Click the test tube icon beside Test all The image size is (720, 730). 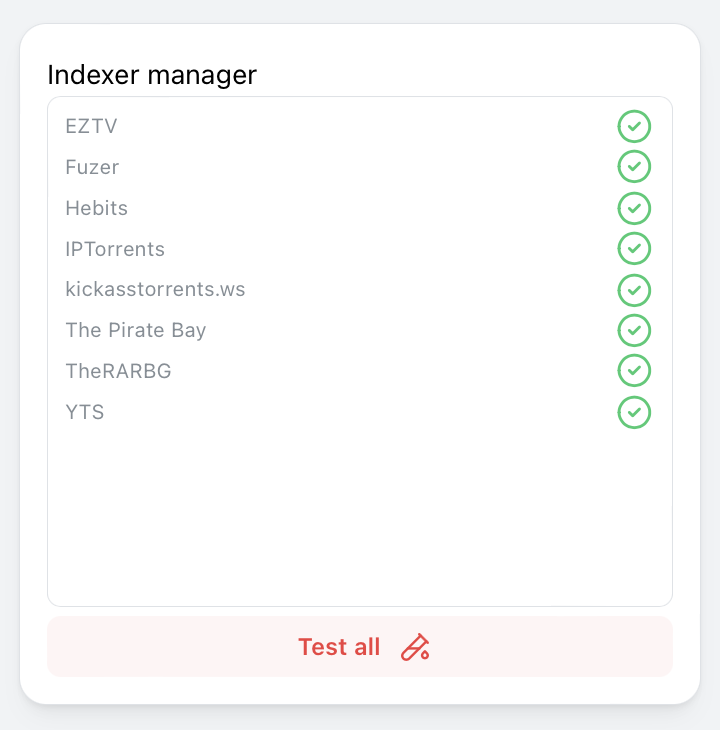click(415, 647)
